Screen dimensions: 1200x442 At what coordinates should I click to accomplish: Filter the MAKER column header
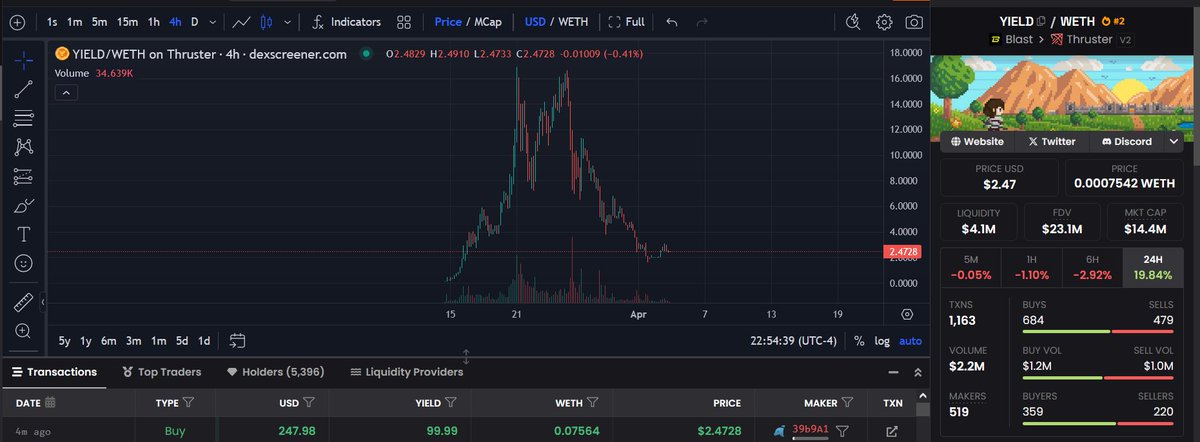tap(847, 403)
